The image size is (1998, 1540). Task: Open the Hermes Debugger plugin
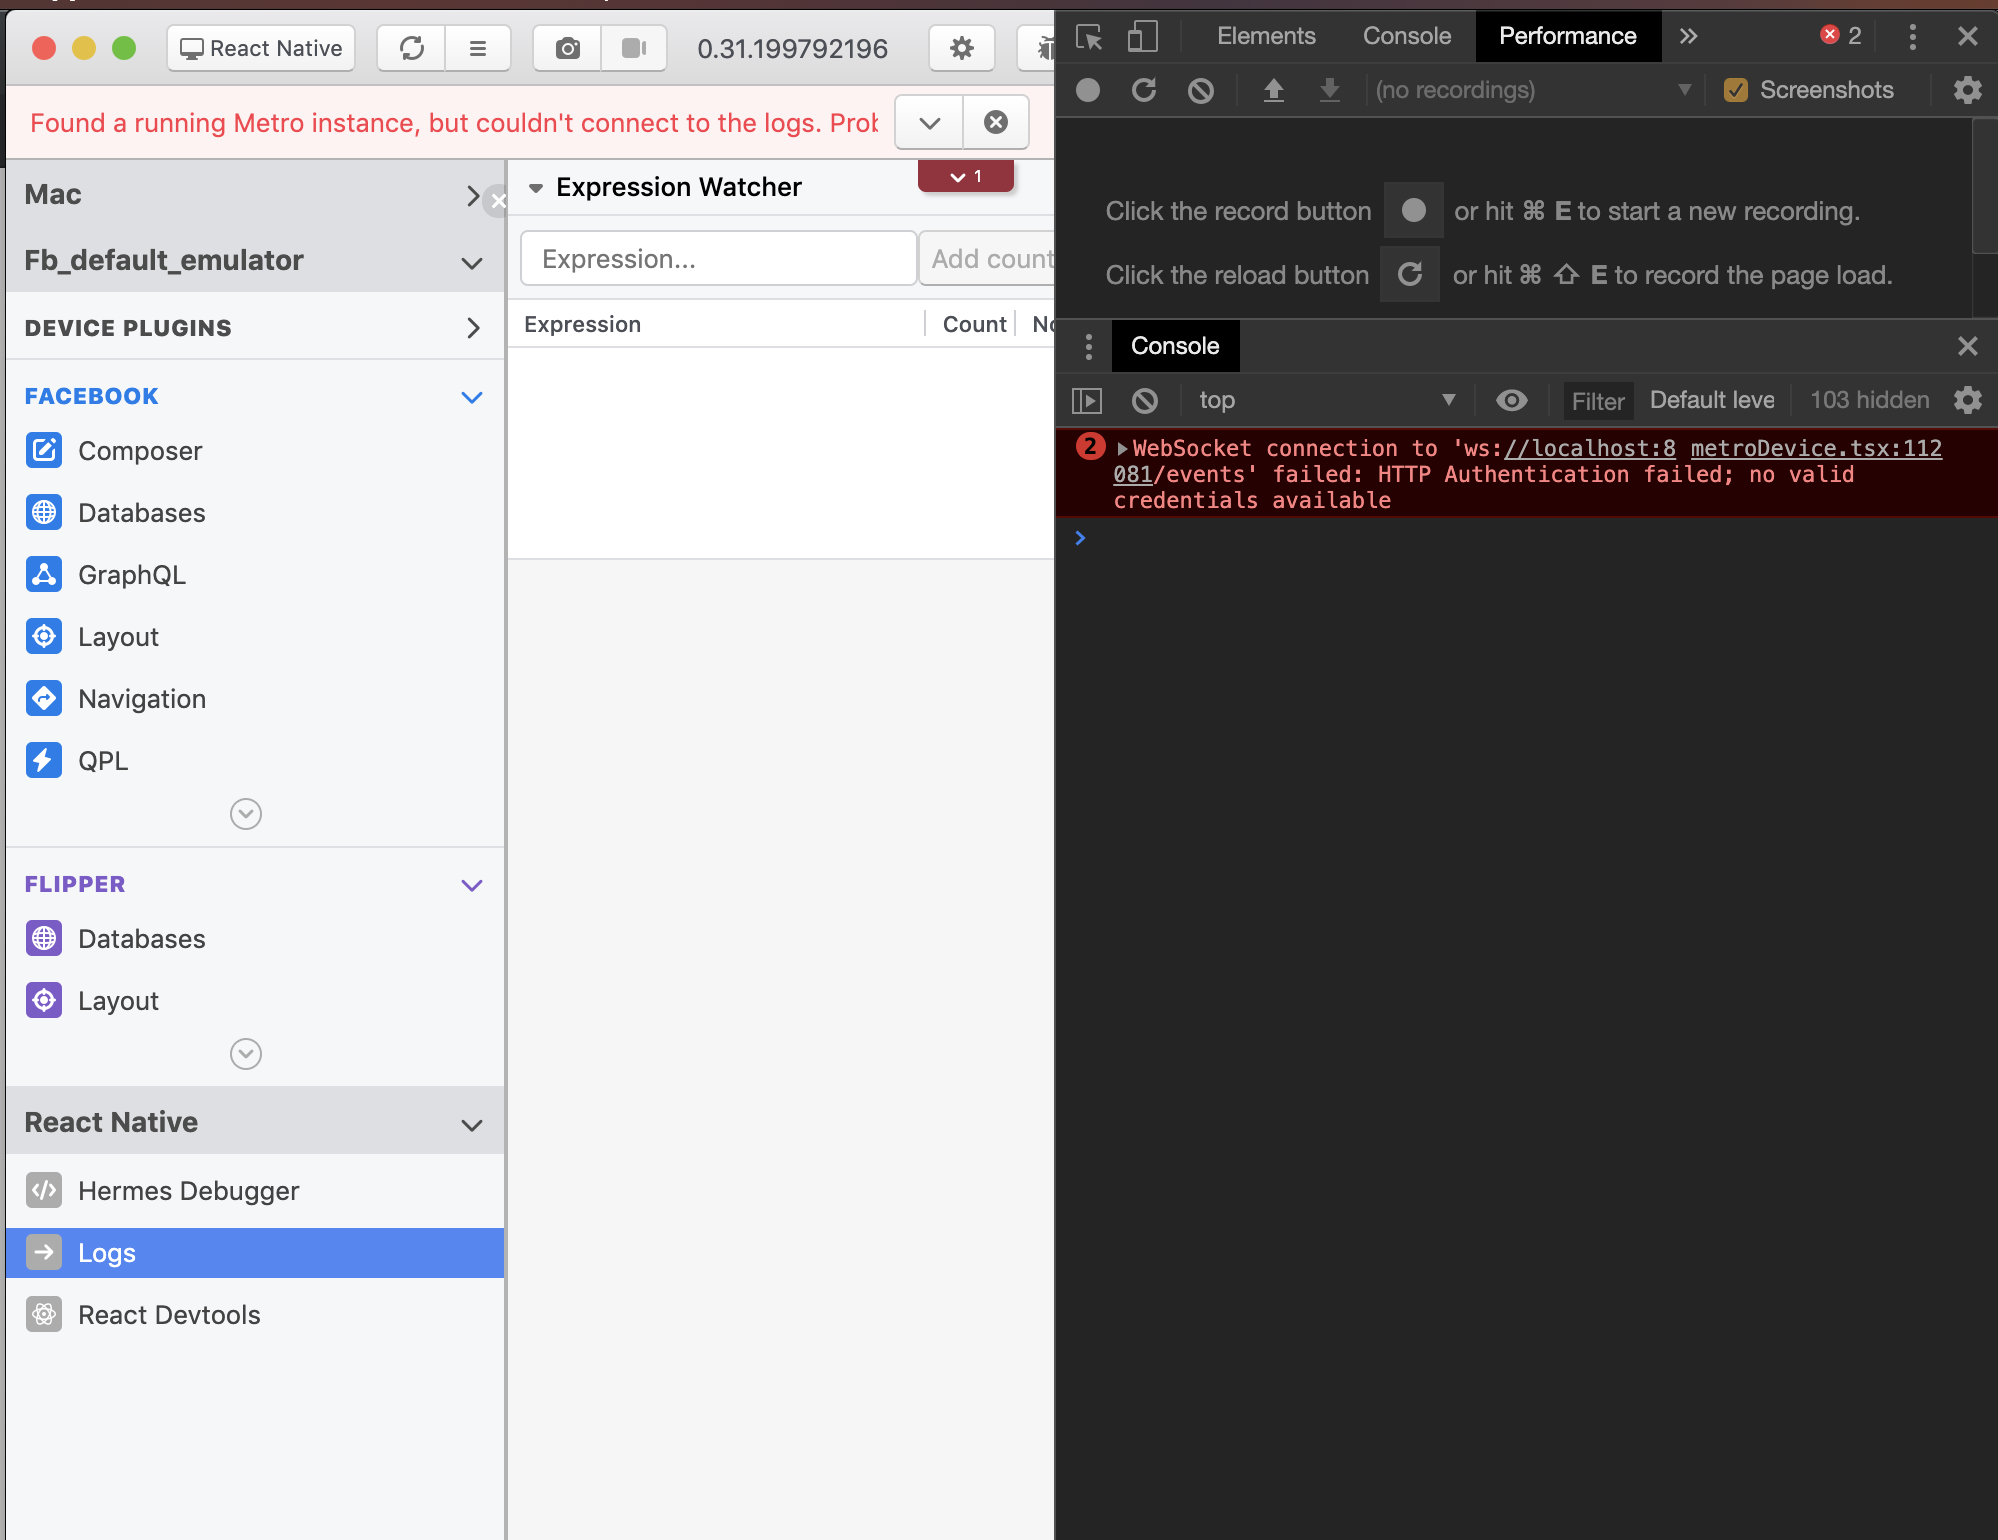[x=188, y=1190]
